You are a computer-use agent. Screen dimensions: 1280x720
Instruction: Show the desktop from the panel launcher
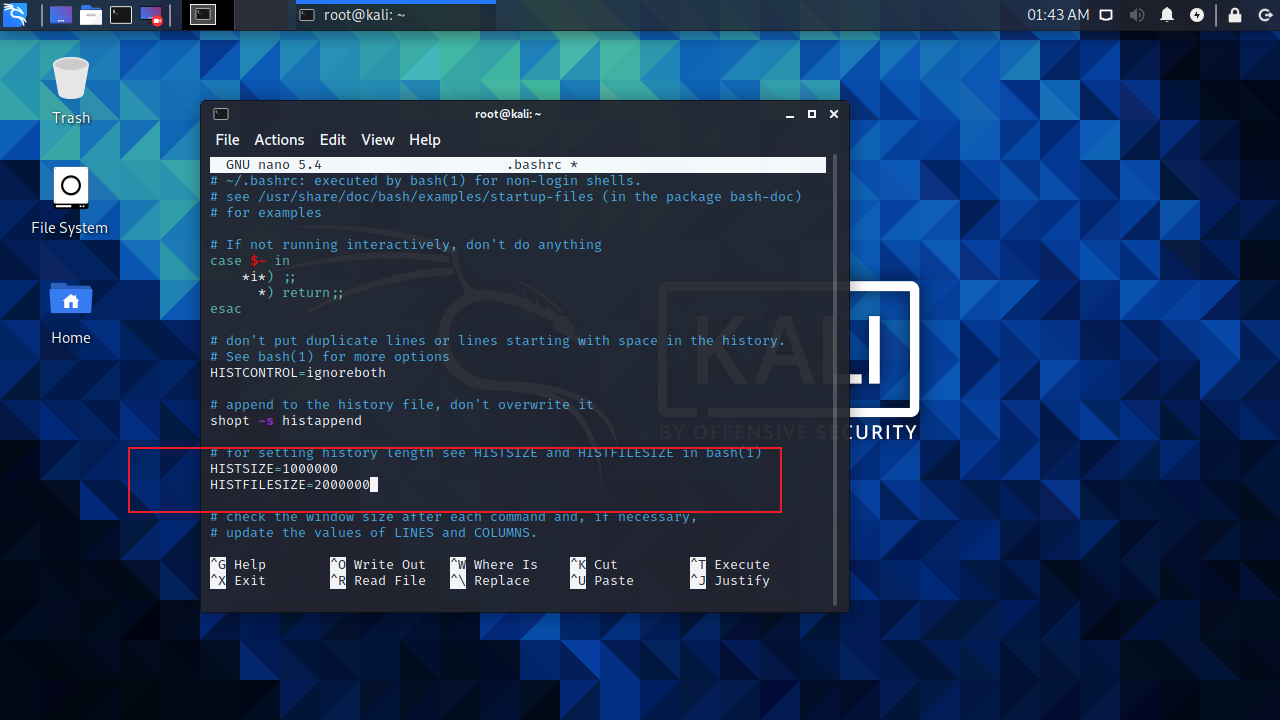(x=61, y=15)
